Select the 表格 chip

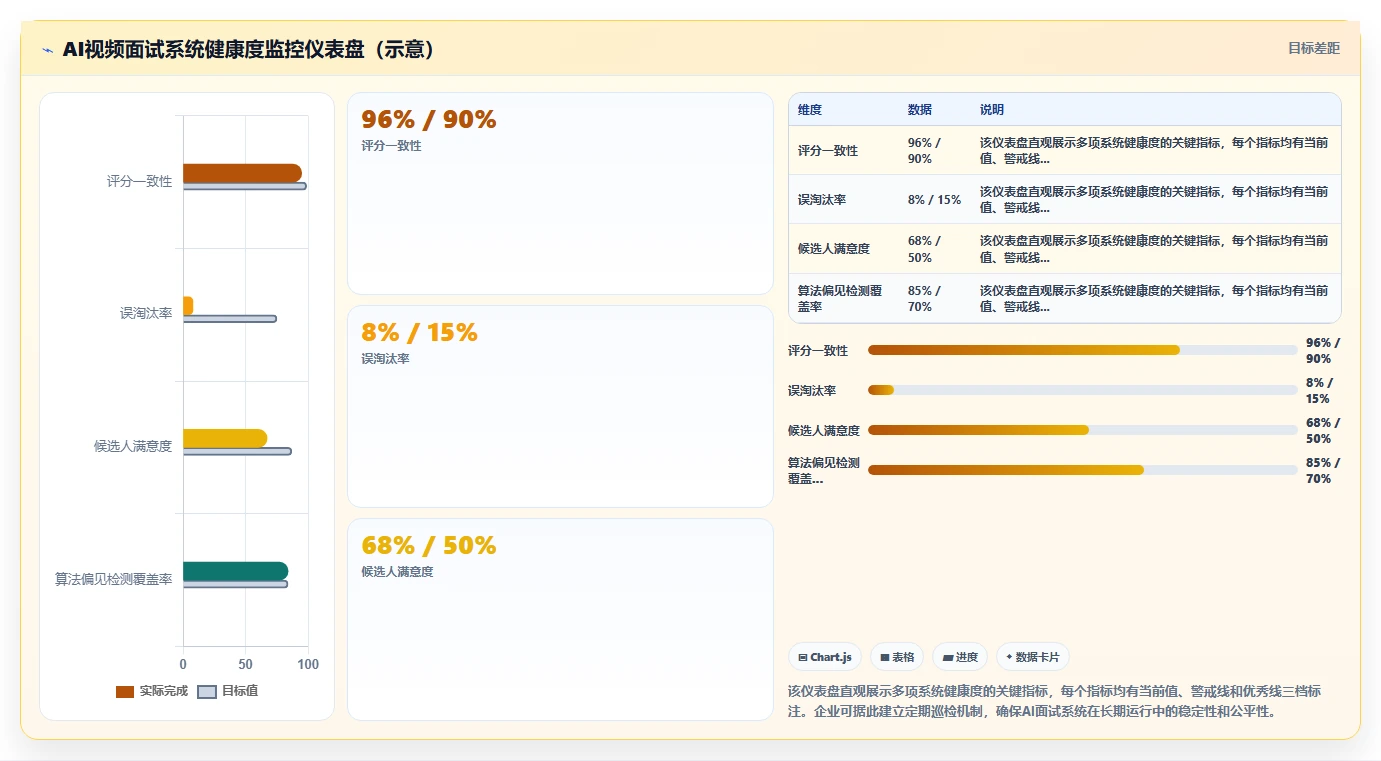(897, 657)
